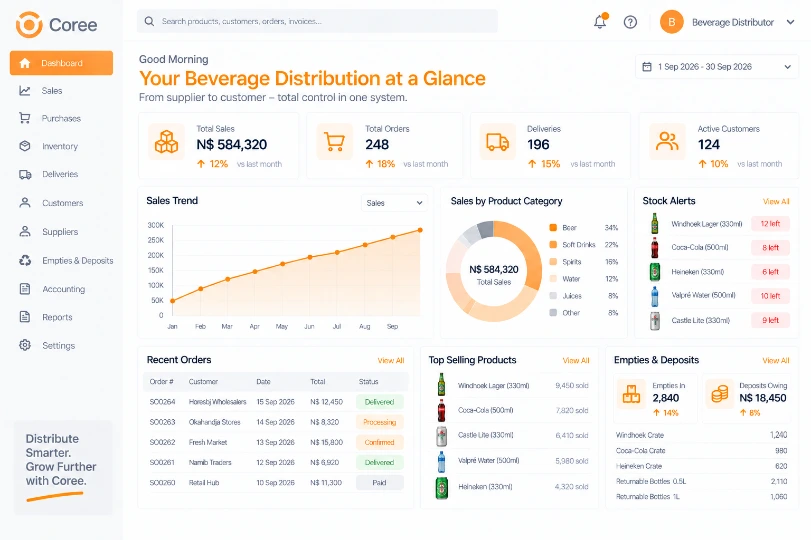The width and height of the screenshot is (811, 540).
Task: Click the calendar icon in date range
Action: 647,67
